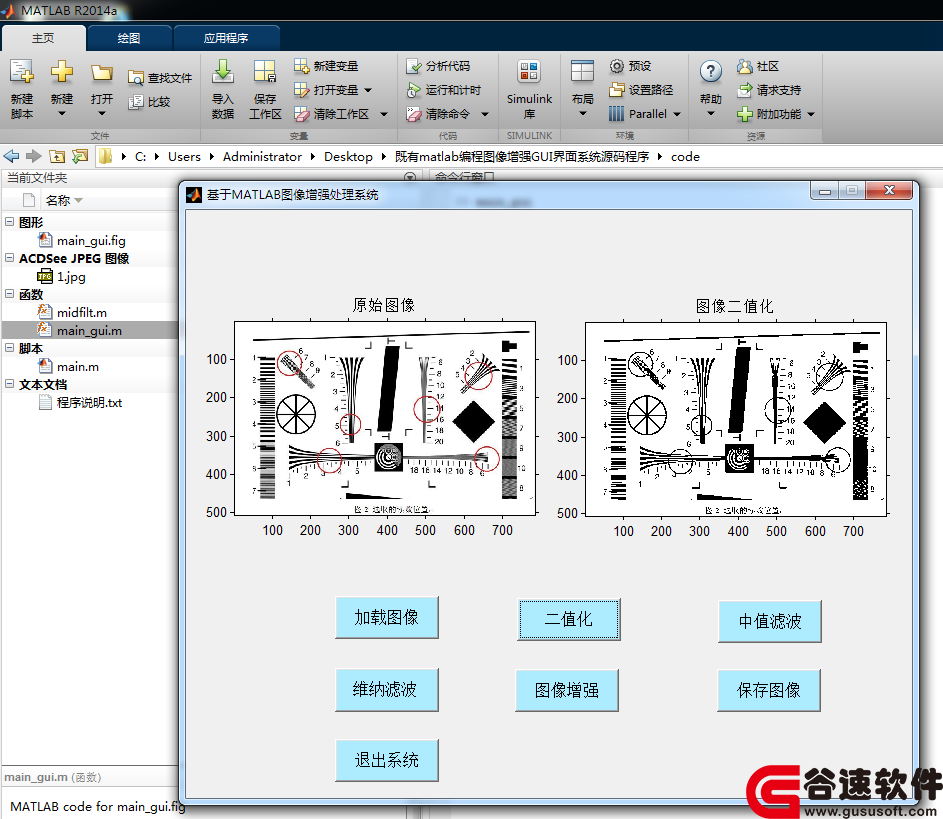943x819 pixels.
Task: Click Analyze Code (分析代码)
Action: pos(438,66)
